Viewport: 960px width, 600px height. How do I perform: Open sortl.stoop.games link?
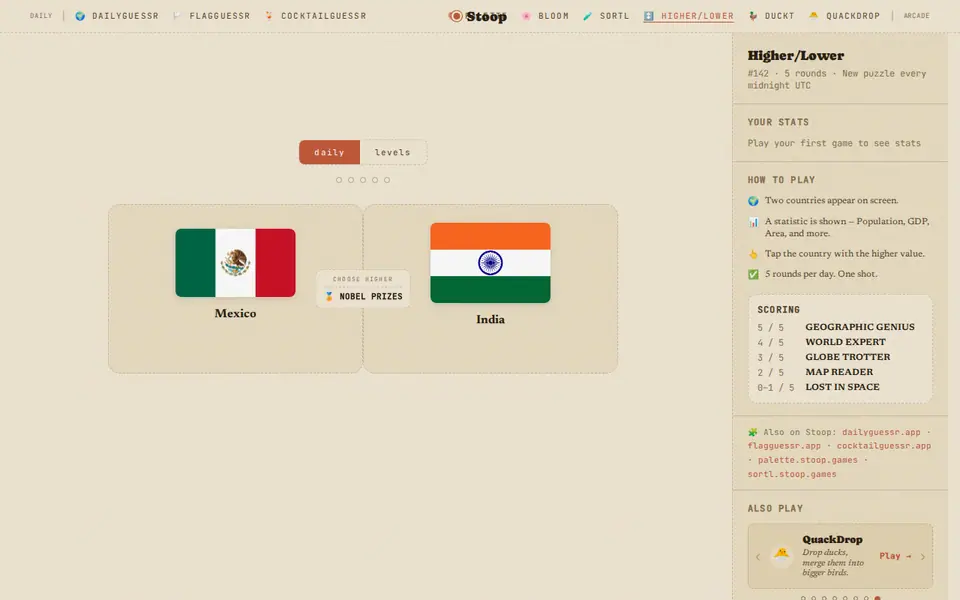(x=792, y=474)
